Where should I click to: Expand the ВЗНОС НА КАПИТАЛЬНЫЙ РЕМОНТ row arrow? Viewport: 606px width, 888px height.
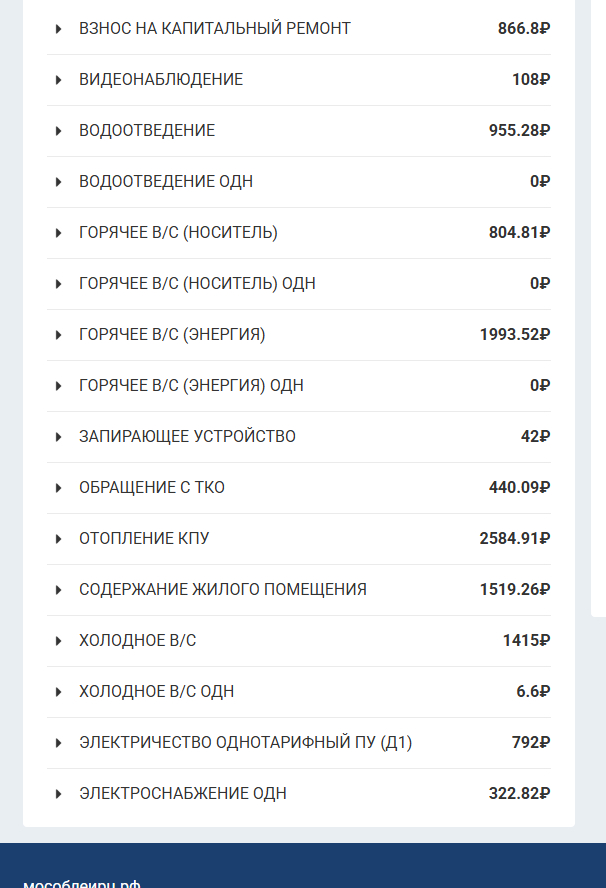coord(60,29)
